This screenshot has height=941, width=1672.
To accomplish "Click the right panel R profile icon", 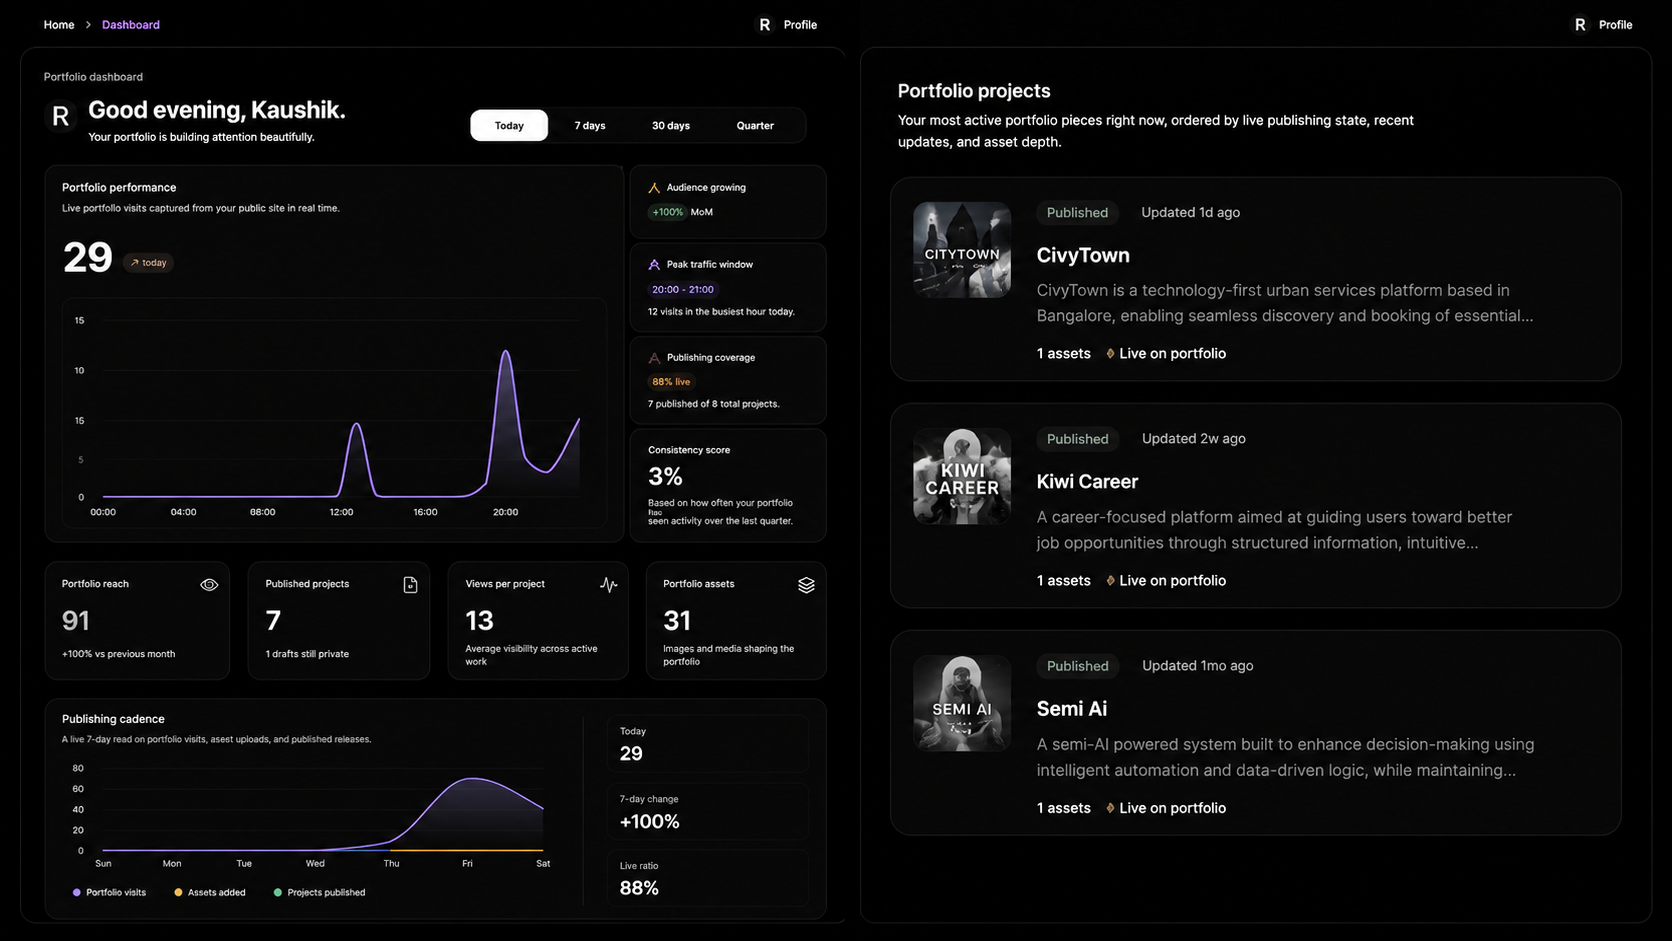I will tap(1580, 25).
